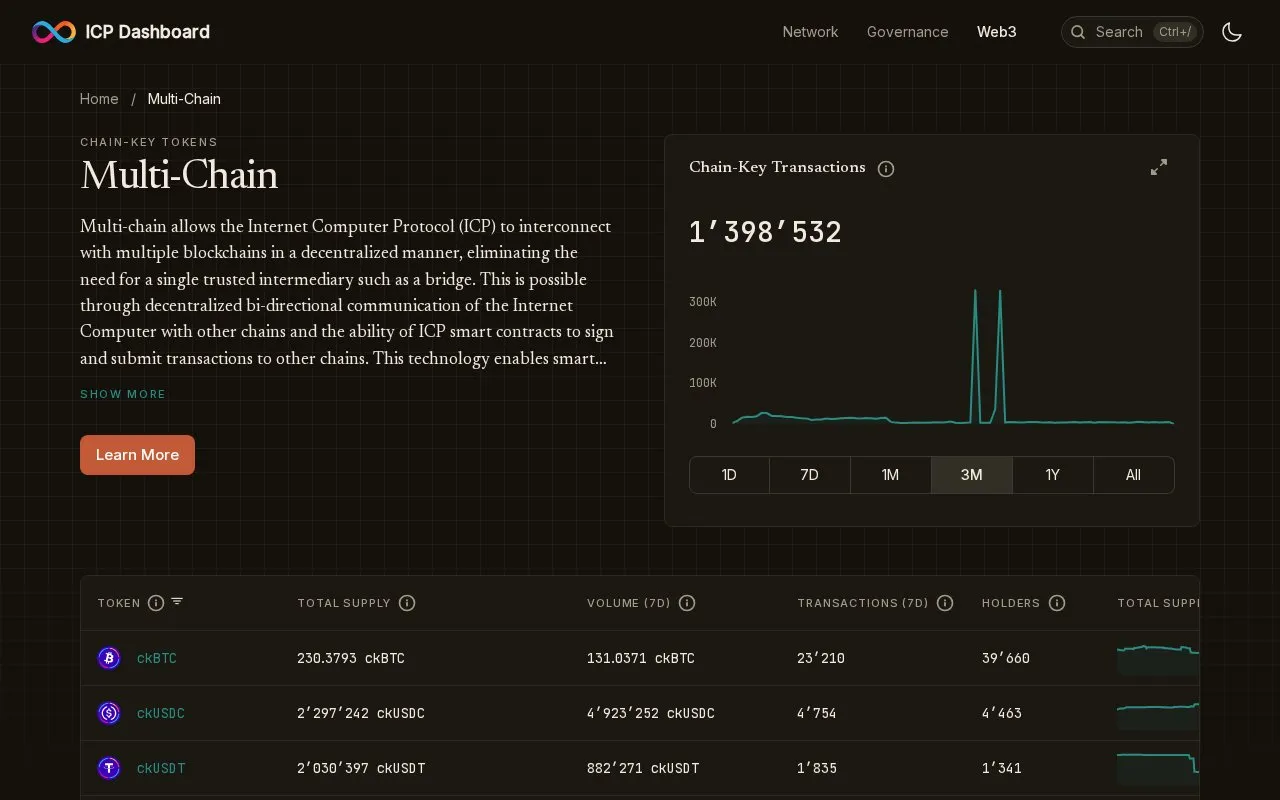
Task: Click the search magnifier icon
Action: (1078, 32)
